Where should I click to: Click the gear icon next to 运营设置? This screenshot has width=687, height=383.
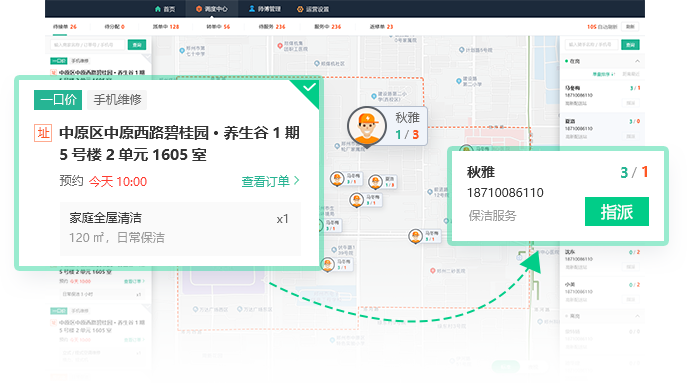(x=300, y=9)
